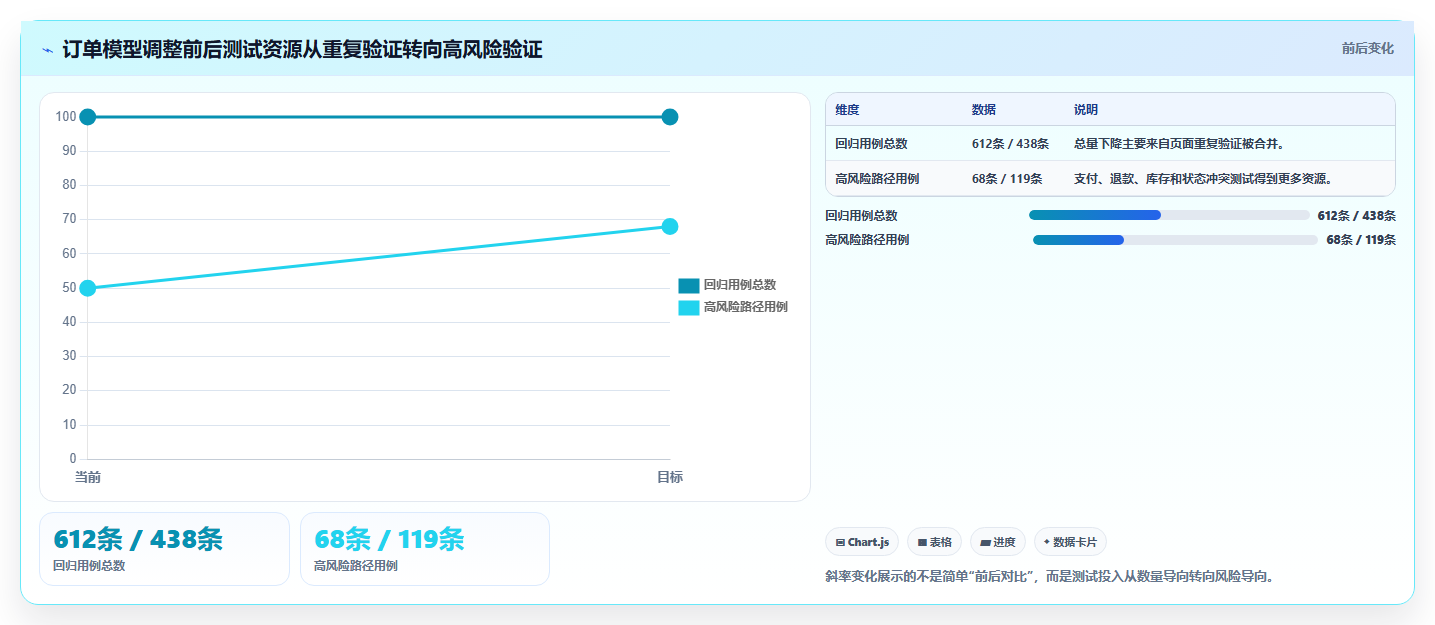
Task: Click the 进度 tag chip
Action: [x=998, y=542]
